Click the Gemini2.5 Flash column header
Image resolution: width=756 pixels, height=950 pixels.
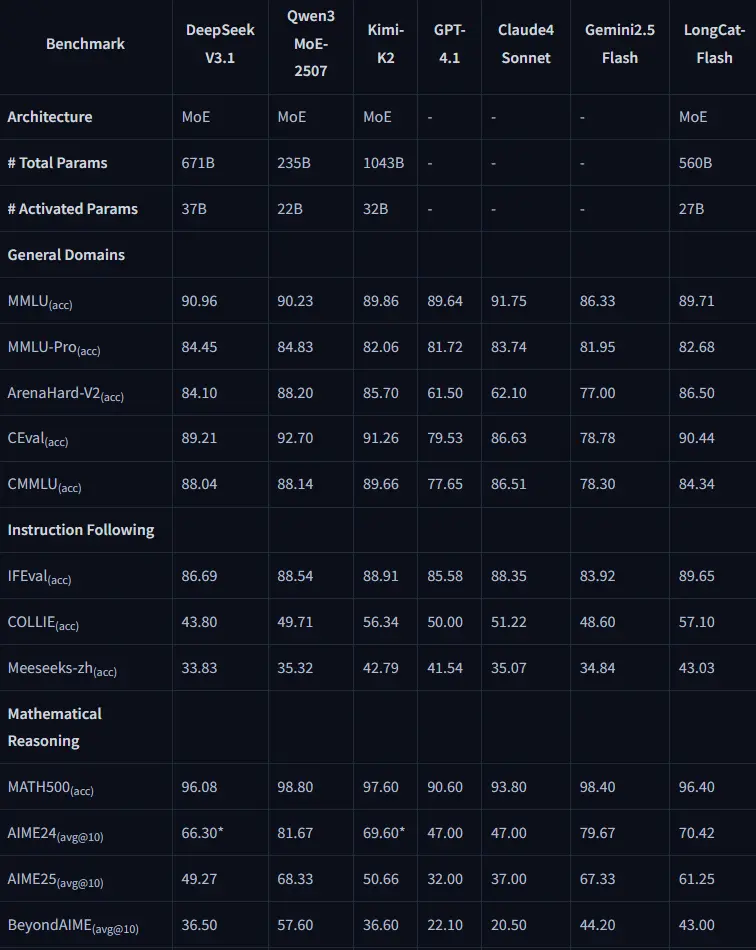tap(620, 44)
